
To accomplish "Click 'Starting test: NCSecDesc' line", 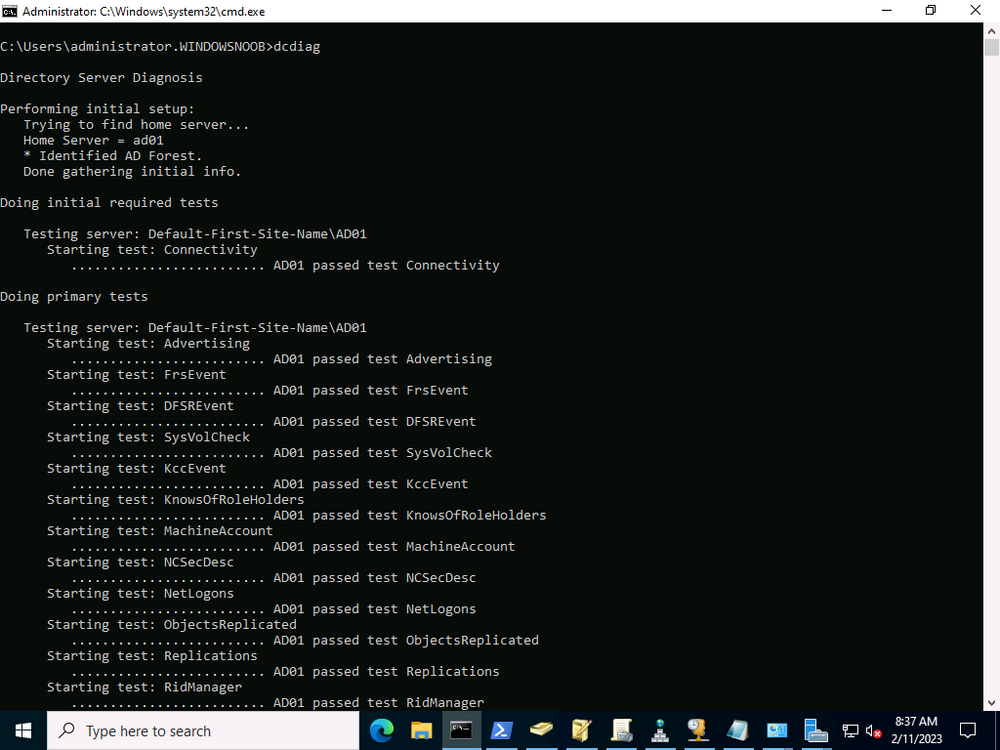I will coord(140,562).
